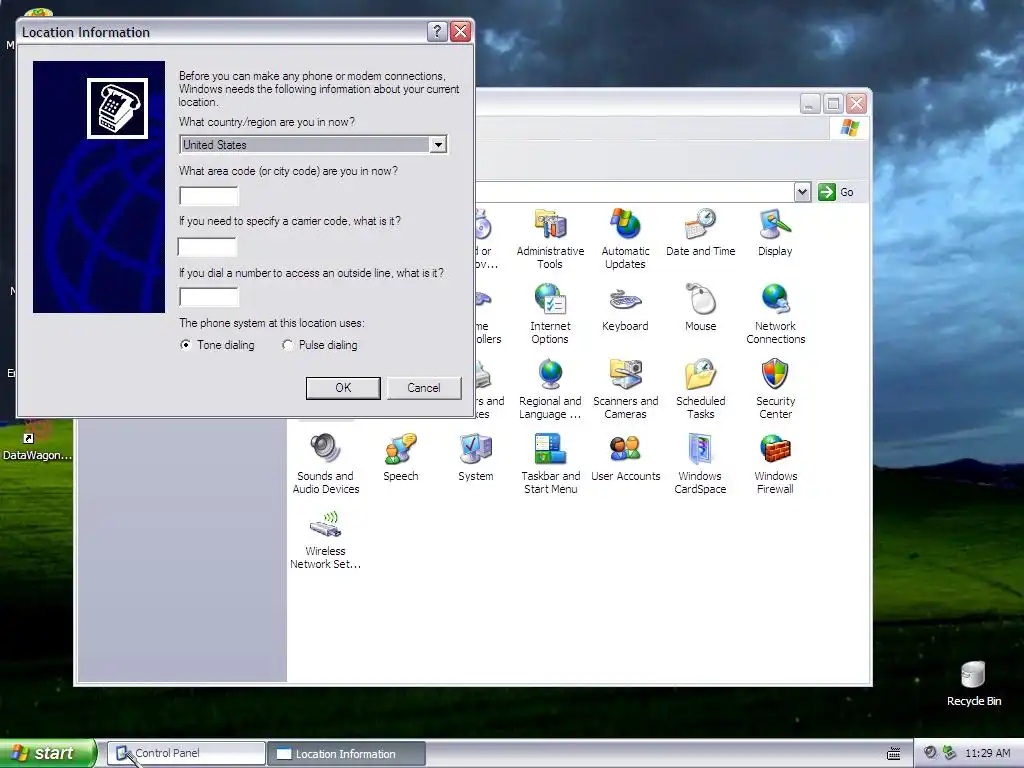This screenshot has width=1024, height=768.
Task: Switch to Control Panel taskbar button
Action: point(186,754)
